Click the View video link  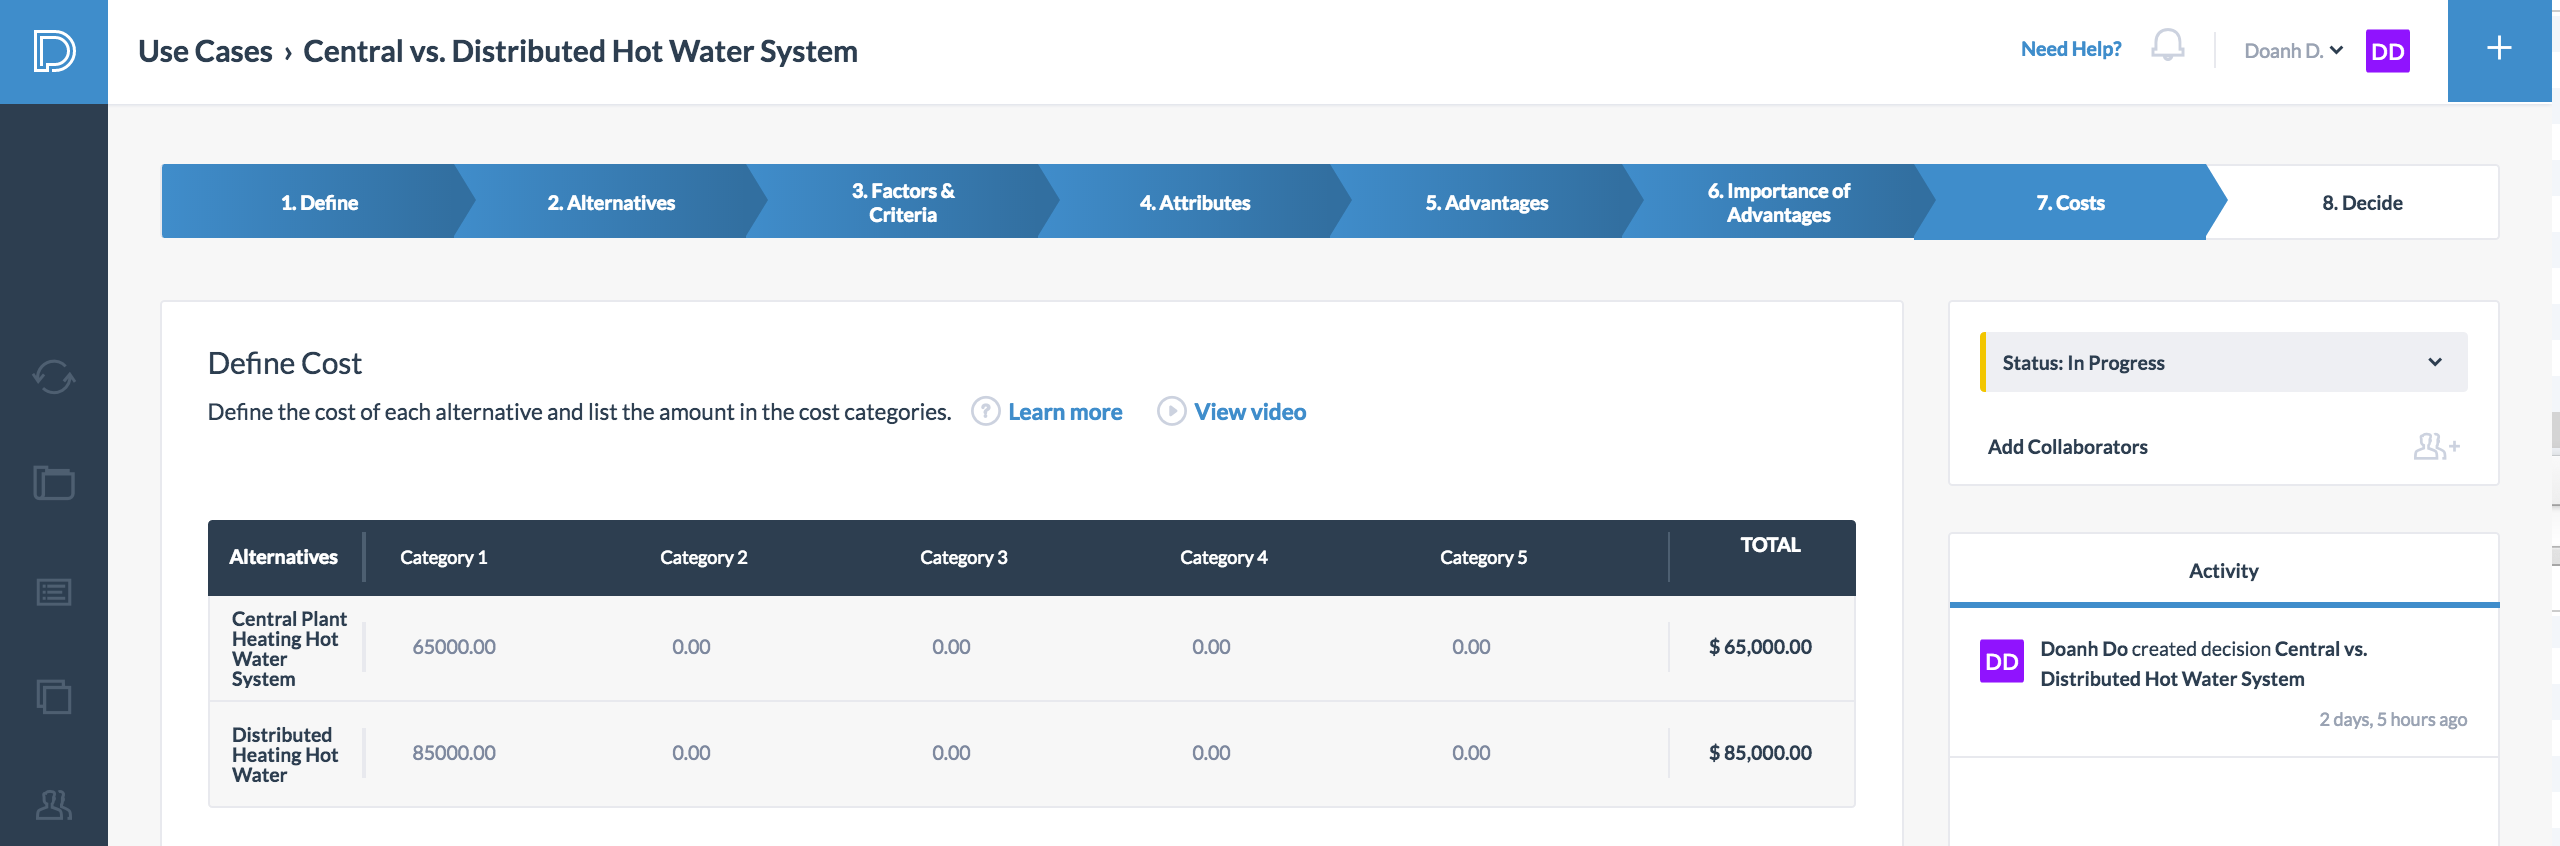tap(1249, 412)
